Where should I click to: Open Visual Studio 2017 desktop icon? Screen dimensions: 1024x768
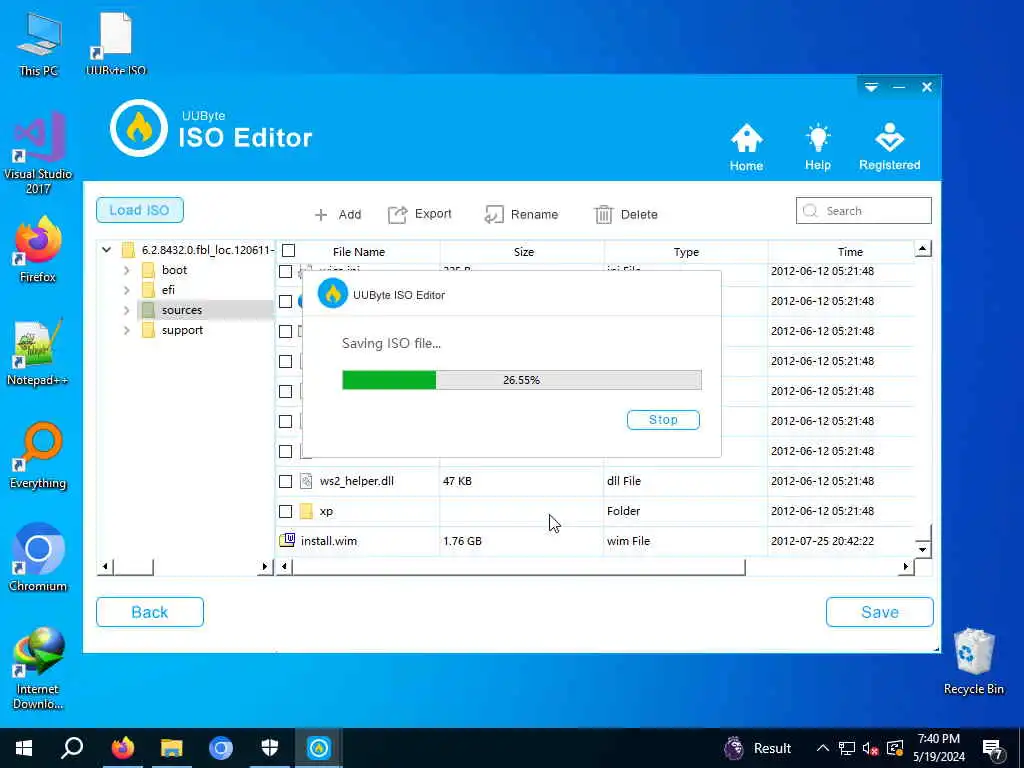click(x=38, y=153)
